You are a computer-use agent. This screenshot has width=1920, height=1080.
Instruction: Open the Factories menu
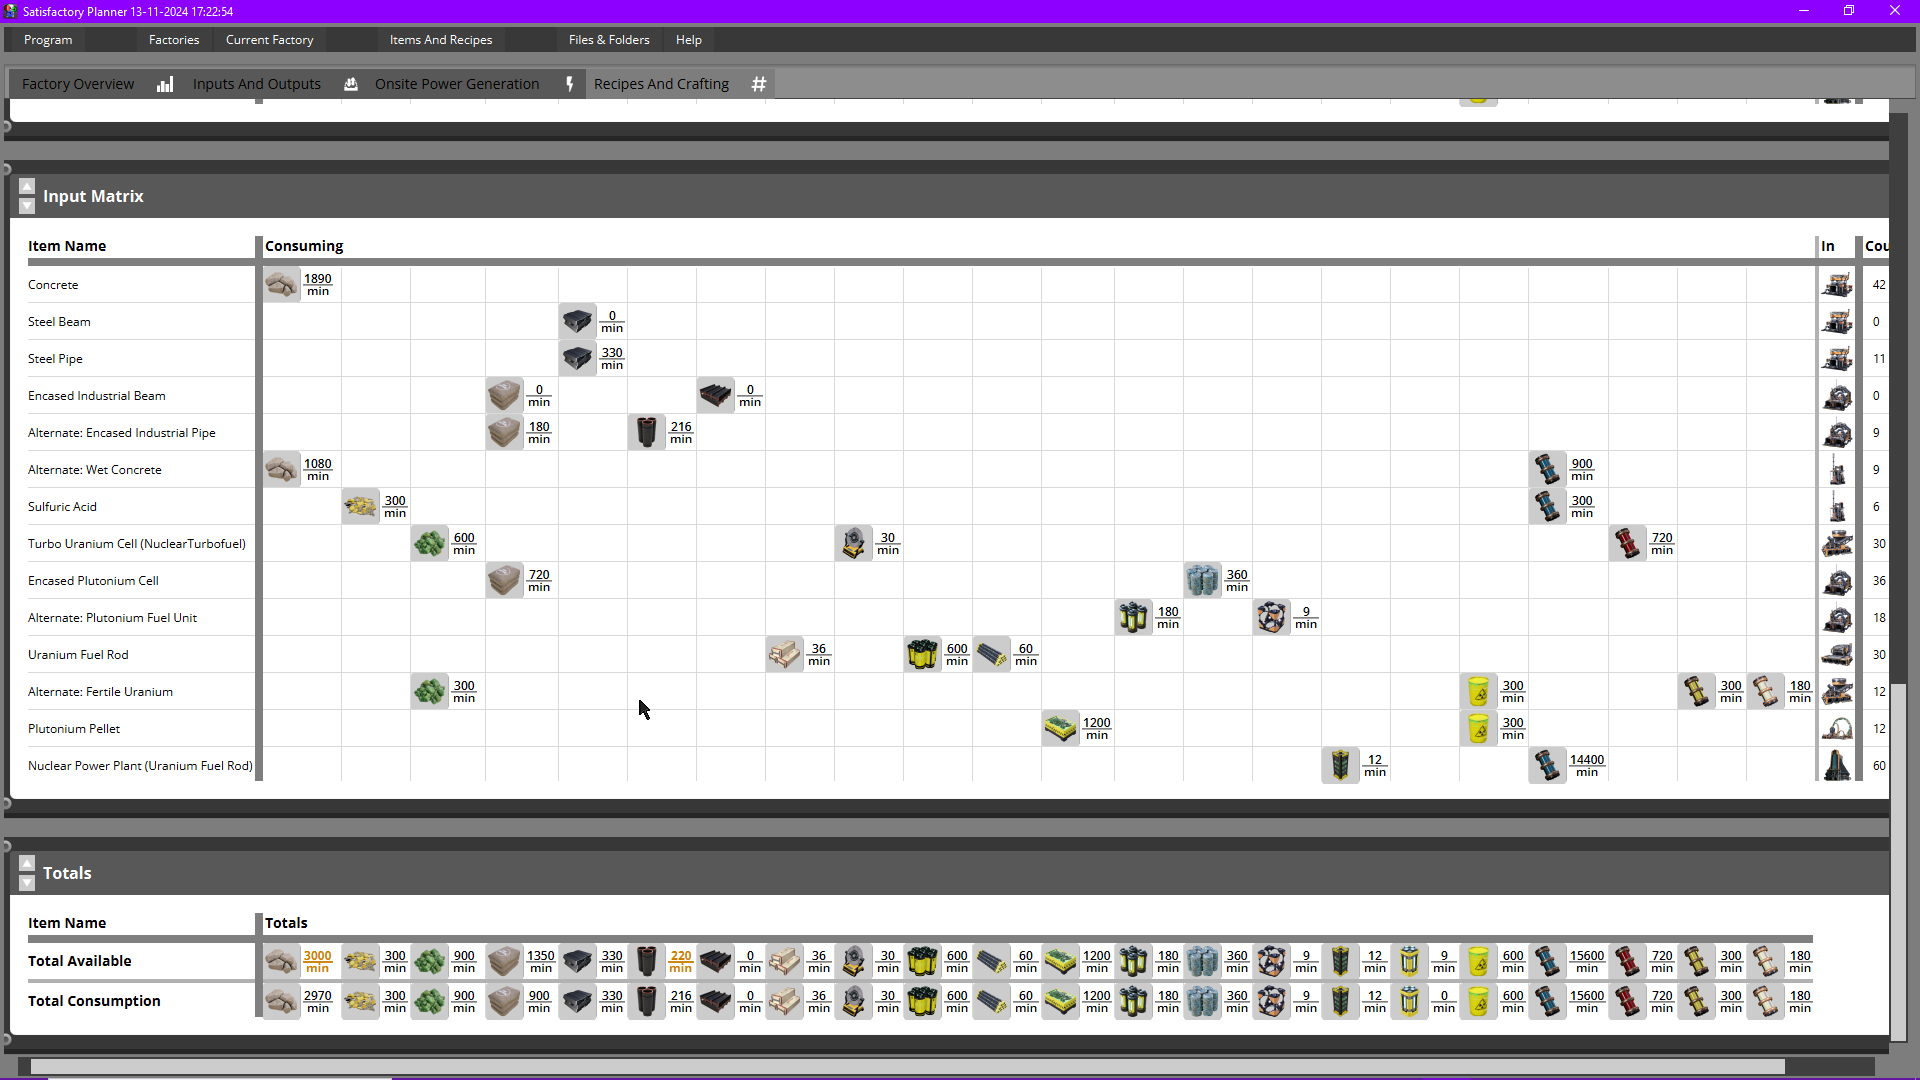174,40
